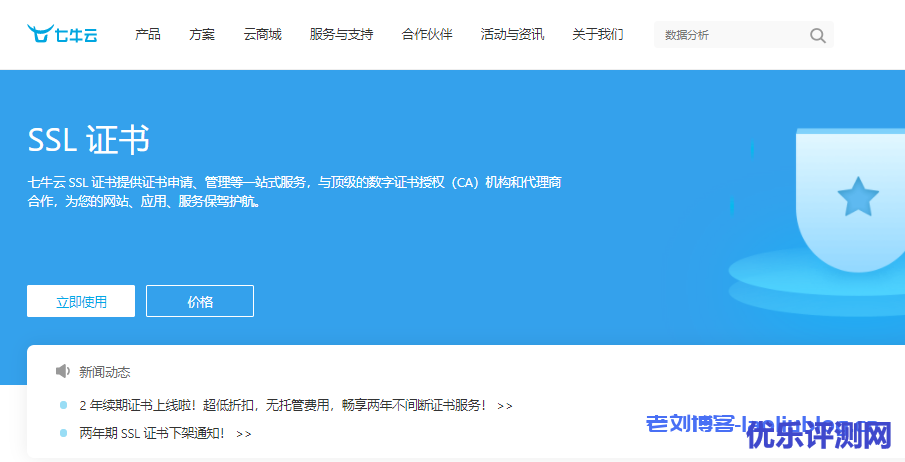The height and width of the screenshot is (462, 905).
Task: Click the magnifier search icon
Action: coord(817,36)
